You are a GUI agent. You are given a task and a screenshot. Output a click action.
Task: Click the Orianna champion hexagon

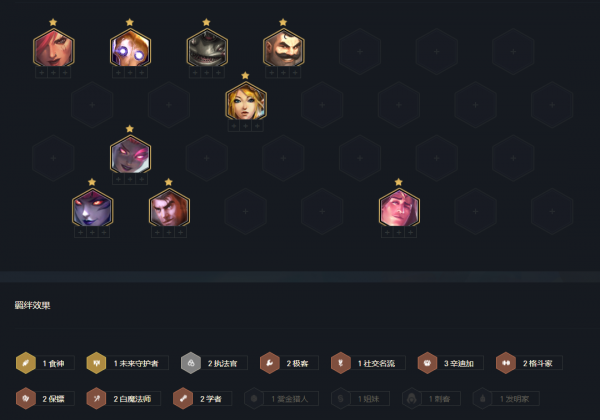pyautogui.click(x=130, y=49)
